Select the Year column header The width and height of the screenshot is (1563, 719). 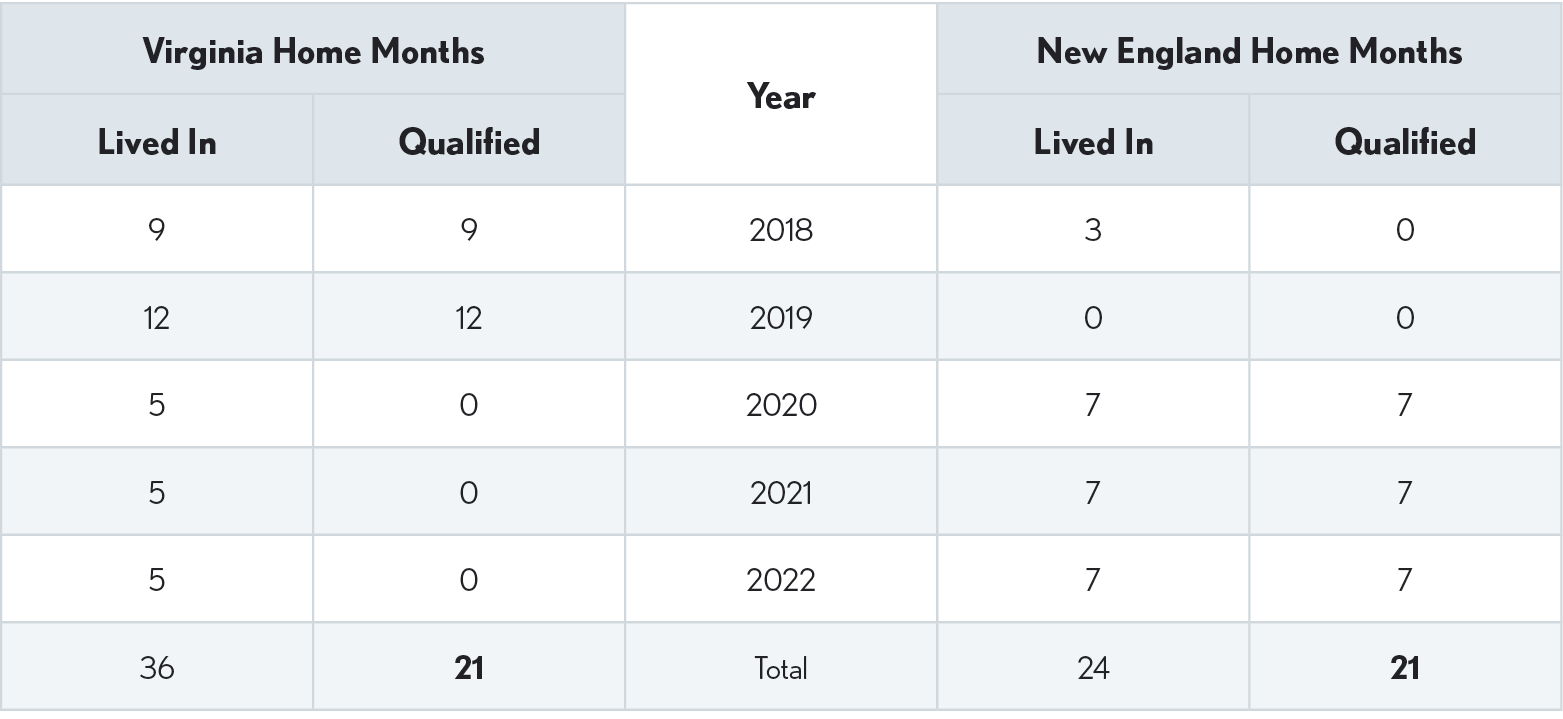coord(781,97)
